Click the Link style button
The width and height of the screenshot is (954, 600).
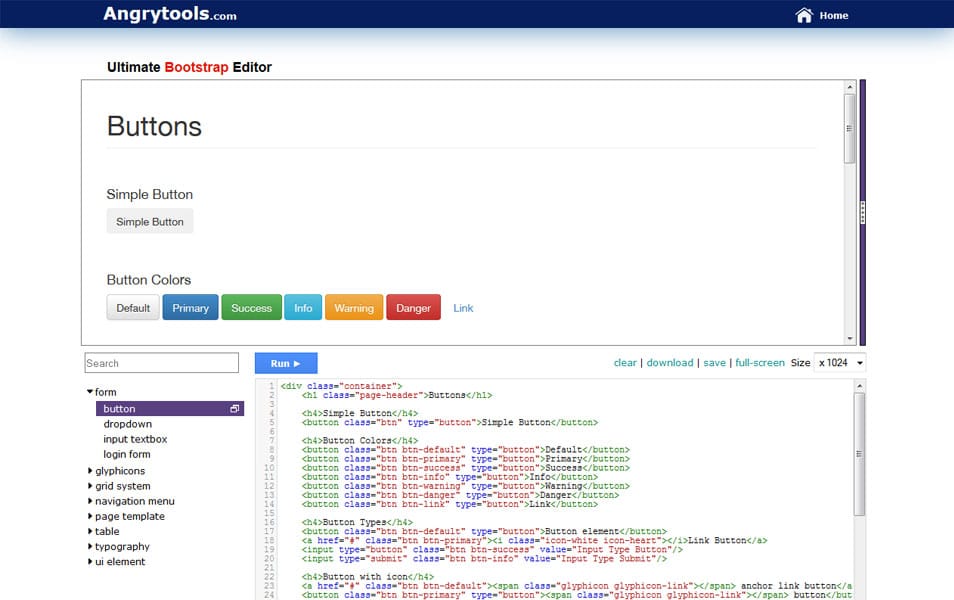click(x=463, y=308)
